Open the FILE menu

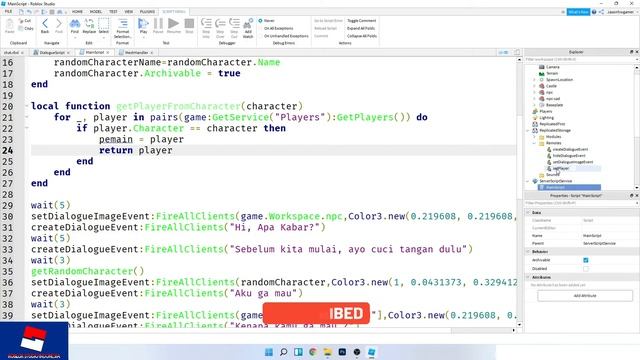click(x=8, y=11)
